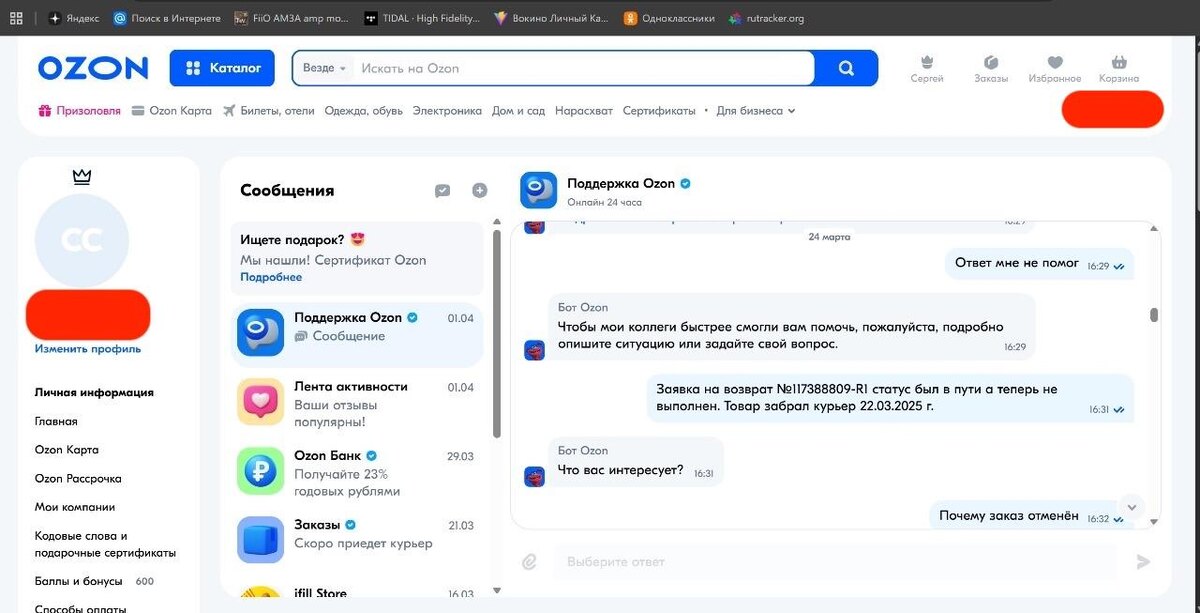Click the chat window scrollbar thumb
The image size is (1200, 613).
1154,315
